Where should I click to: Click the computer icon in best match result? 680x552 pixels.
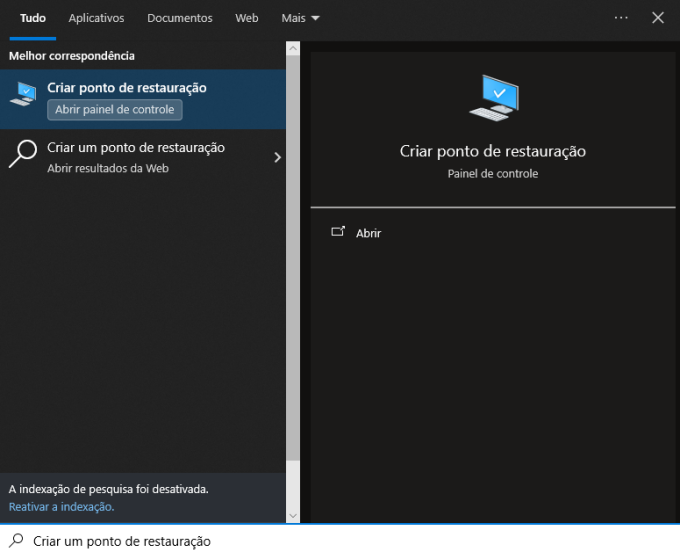click(x=23, y=94)
